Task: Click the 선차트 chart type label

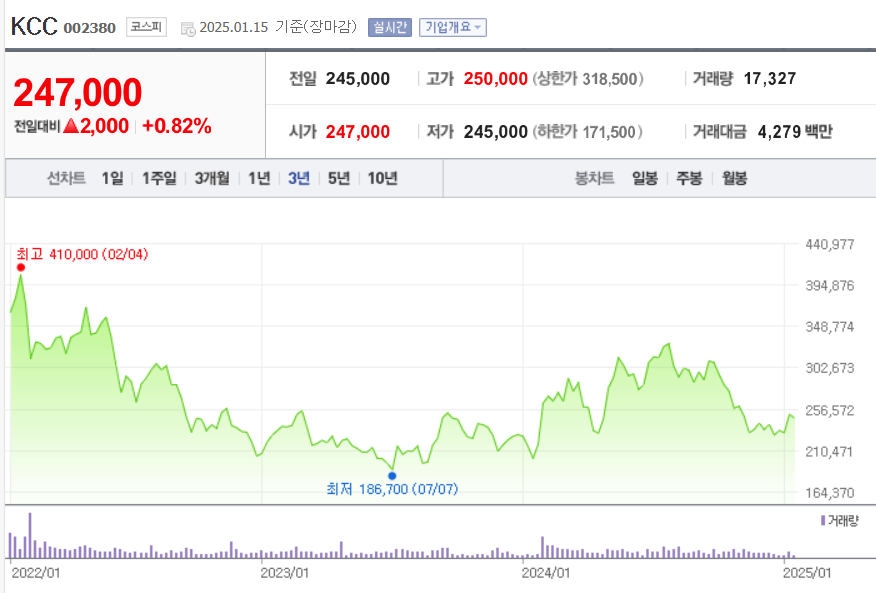Action: [65, 177]
